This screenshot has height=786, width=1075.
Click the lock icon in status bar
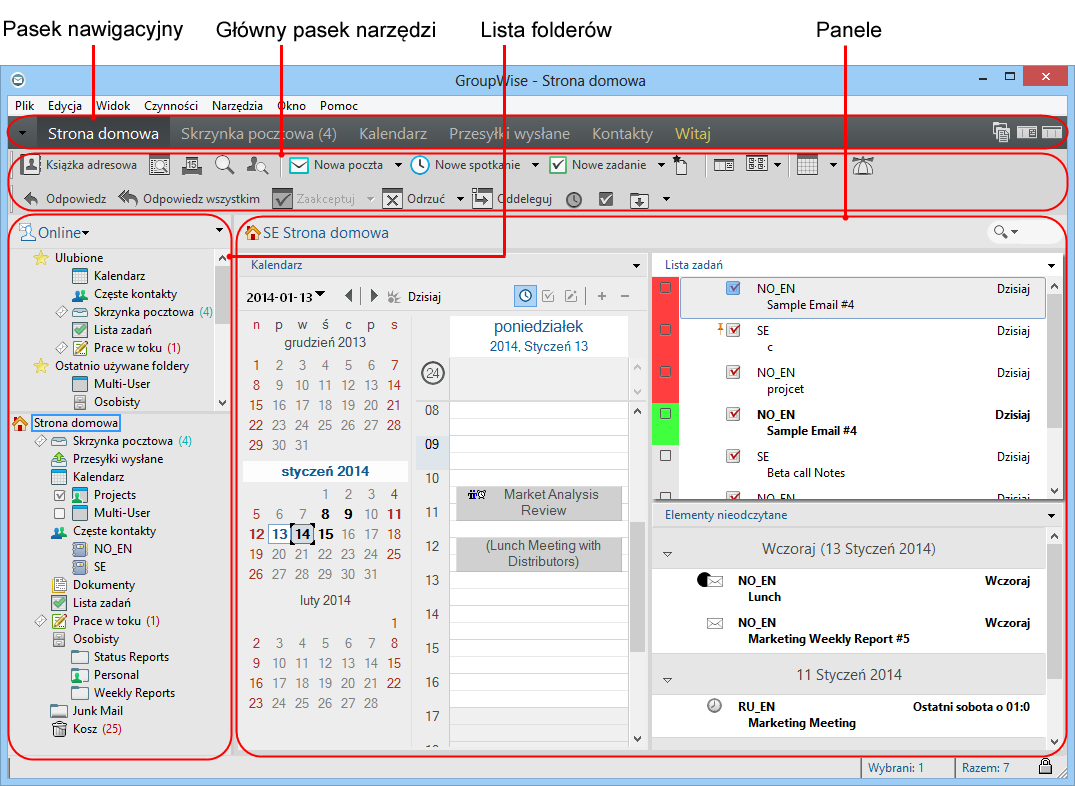pos(1045,766)
